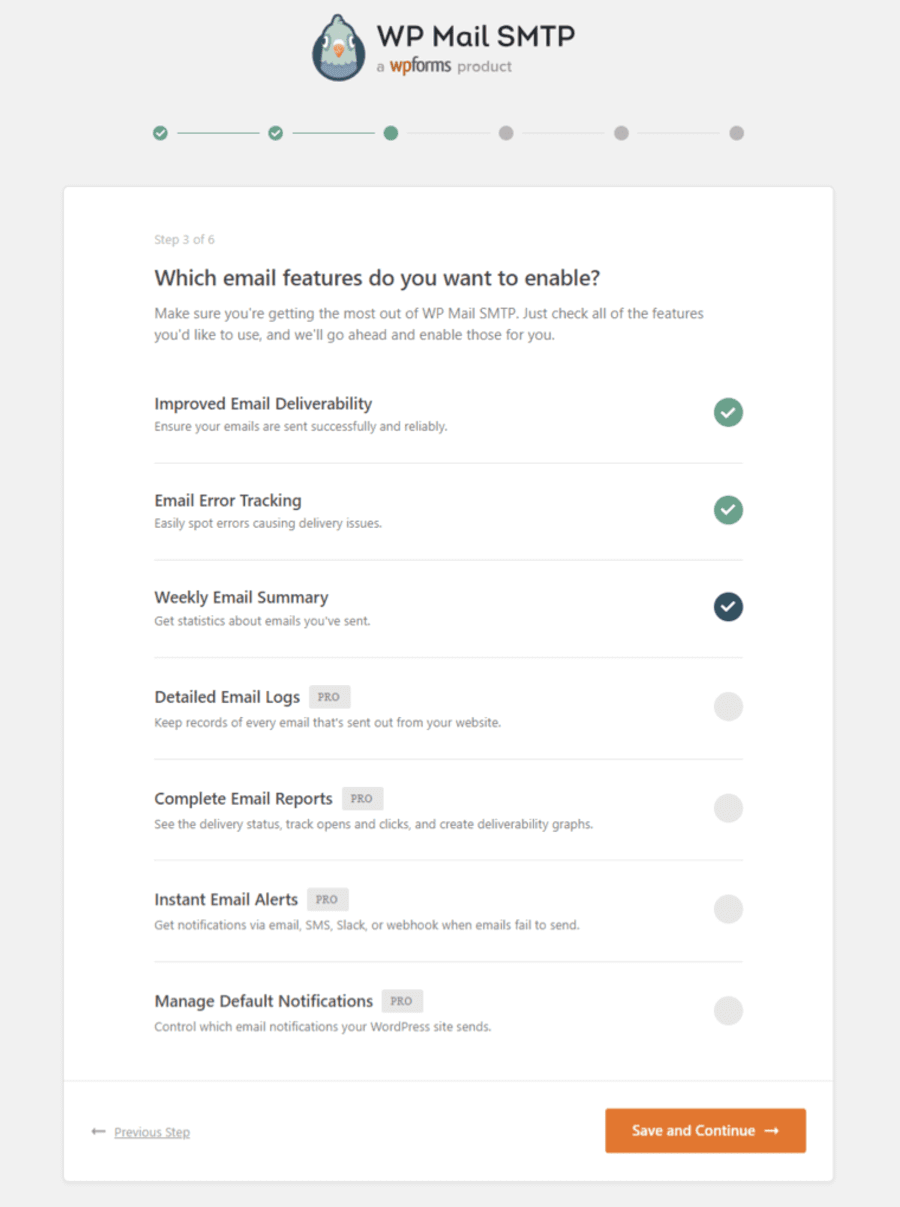Click the second green checkmark progress icon
This screenshot has width=900, height=1207.
[276, 132]
